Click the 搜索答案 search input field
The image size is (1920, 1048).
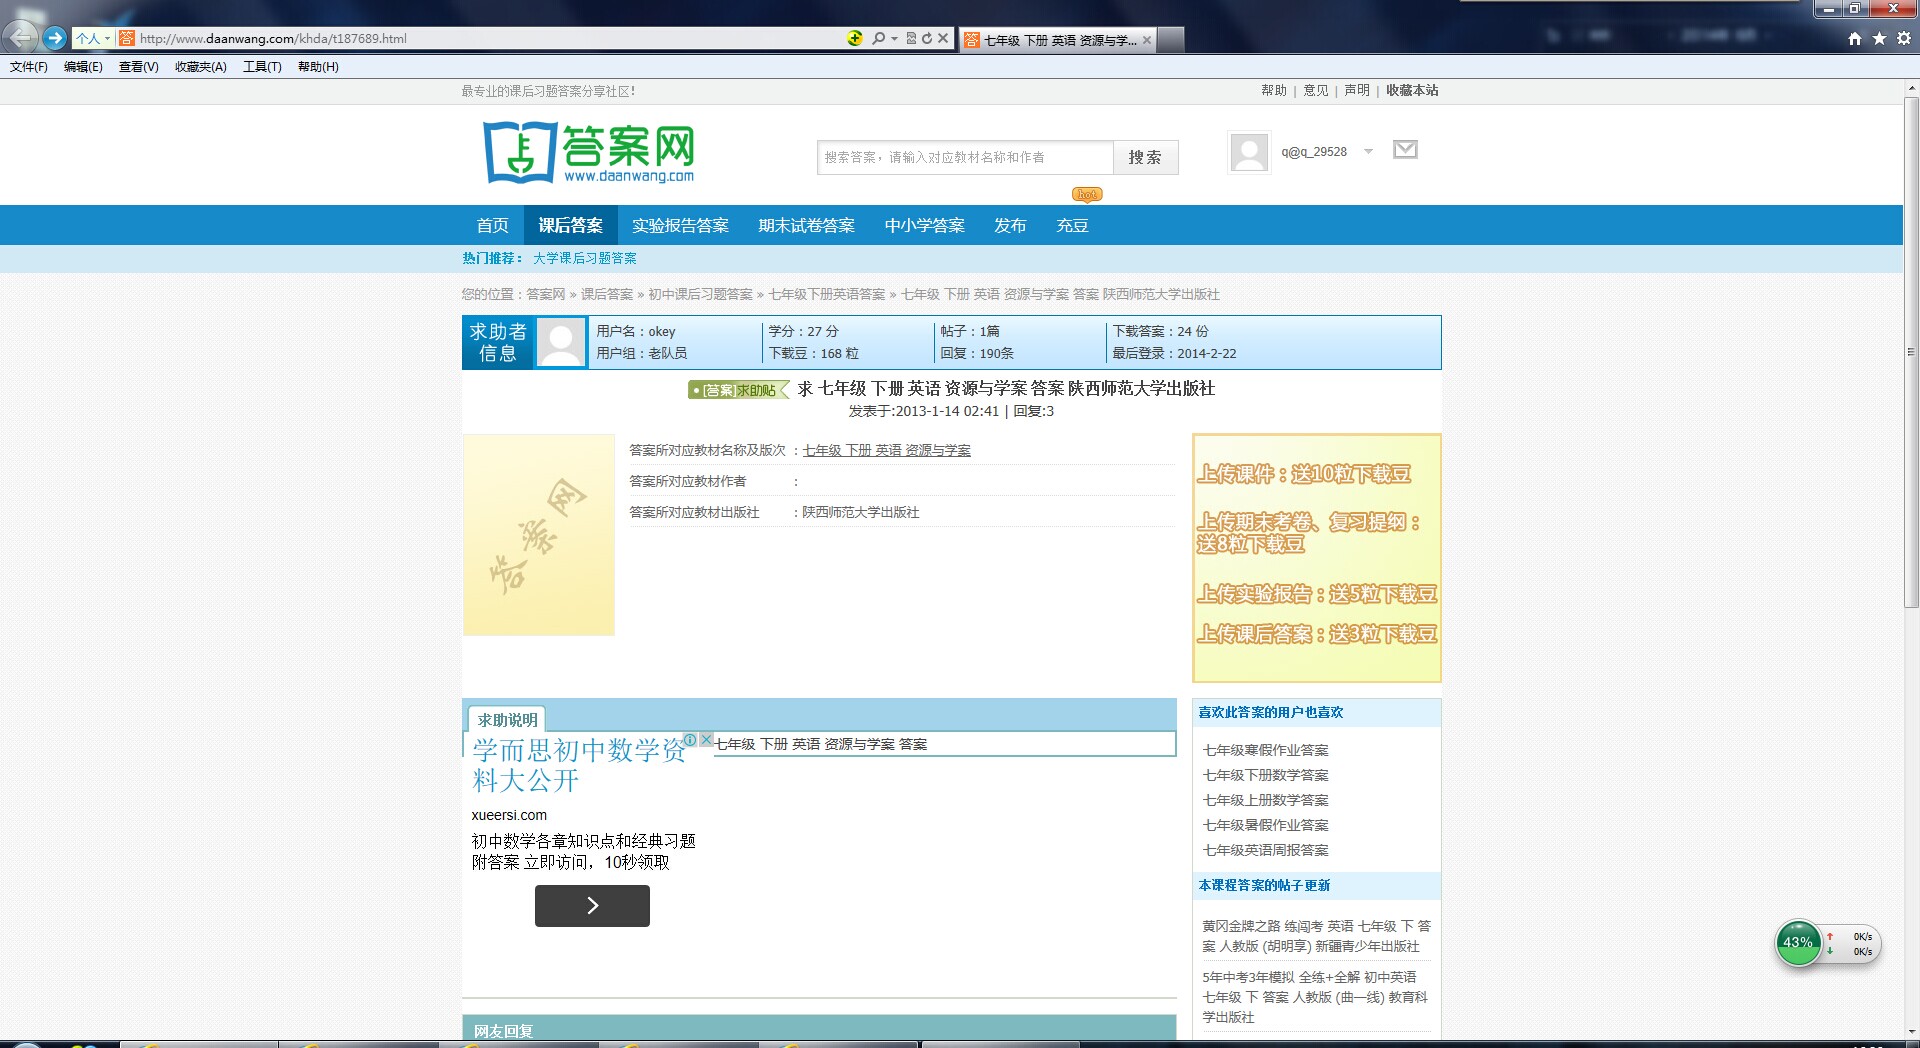point(965,157)
